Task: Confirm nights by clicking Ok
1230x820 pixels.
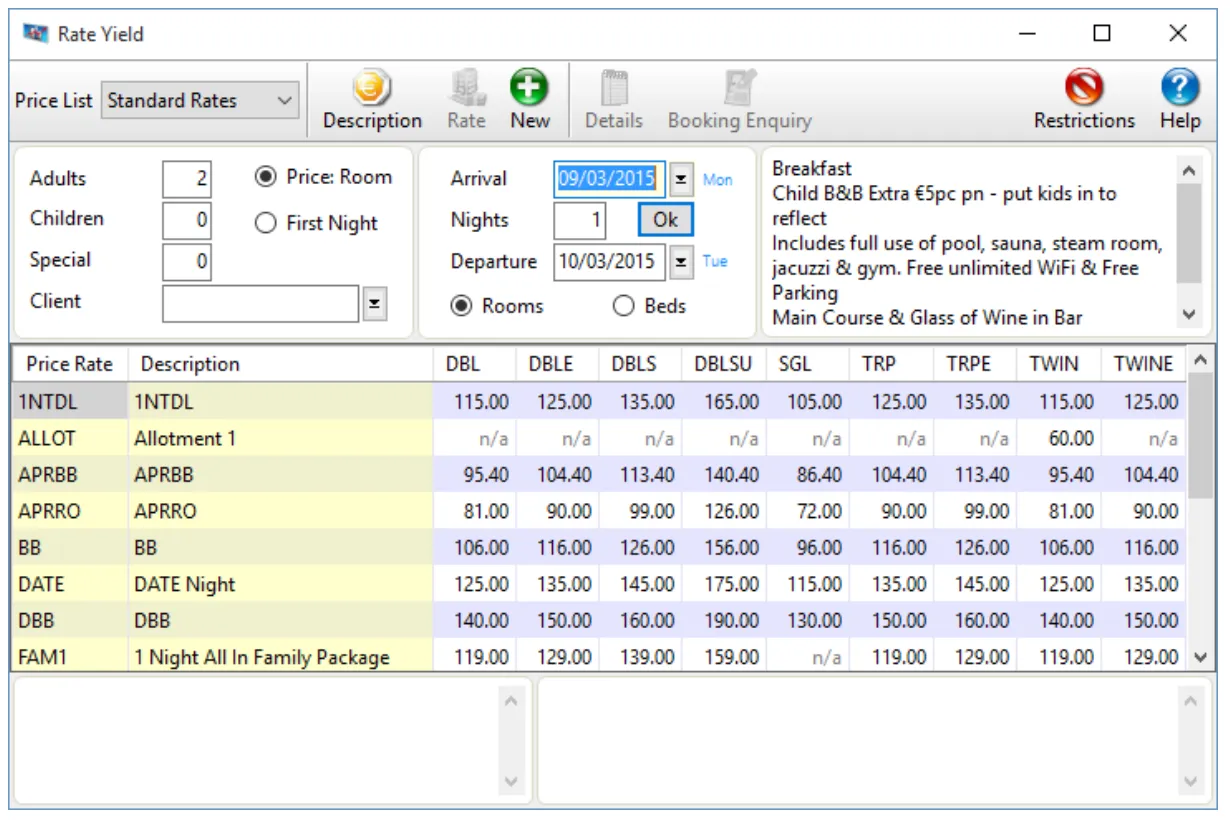Action: [665, 219]
